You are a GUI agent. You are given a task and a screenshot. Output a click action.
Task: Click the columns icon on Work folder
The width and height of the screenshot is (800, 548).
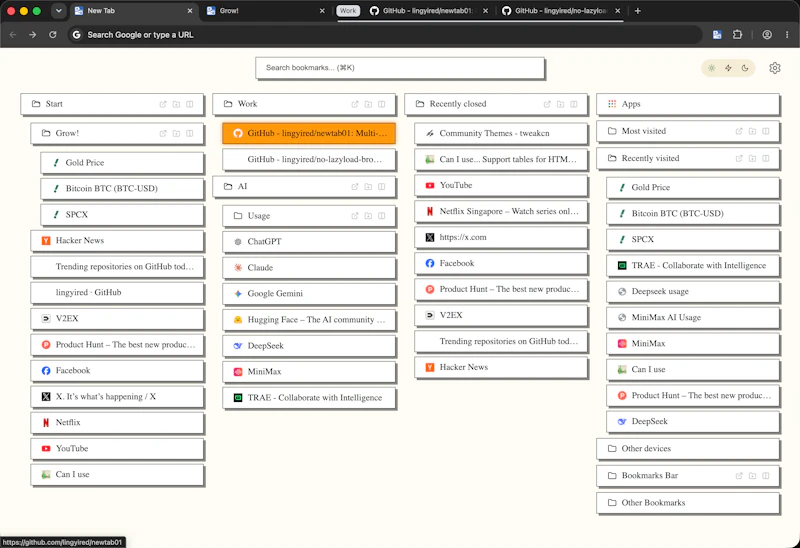(x=381, y=104)
